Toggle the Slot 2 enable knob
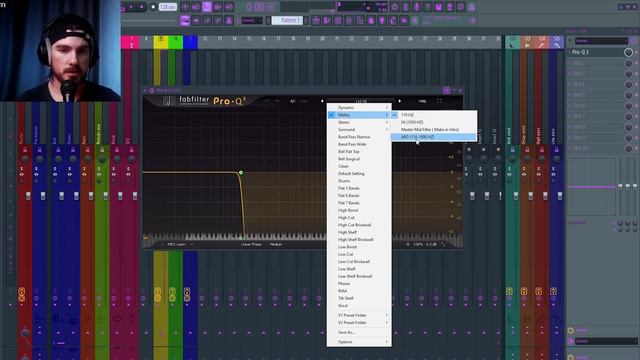This screenshot has height=360, width=640. click(x=629, y=63)
